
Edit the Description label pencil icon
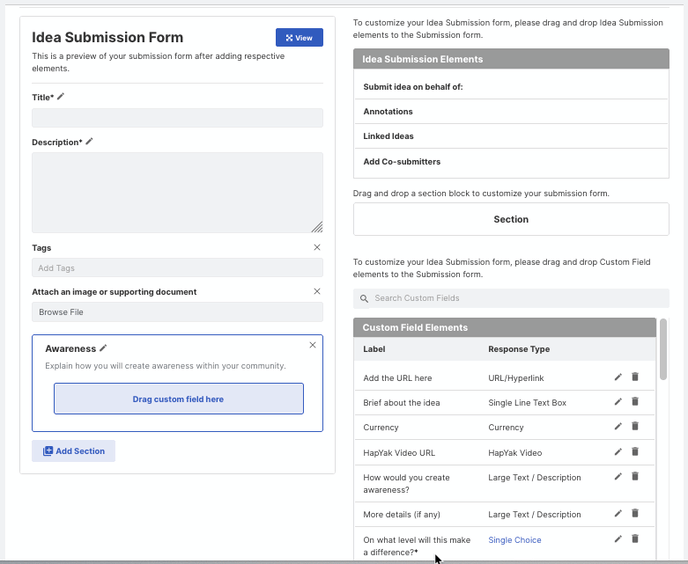[x=89, y=141]
